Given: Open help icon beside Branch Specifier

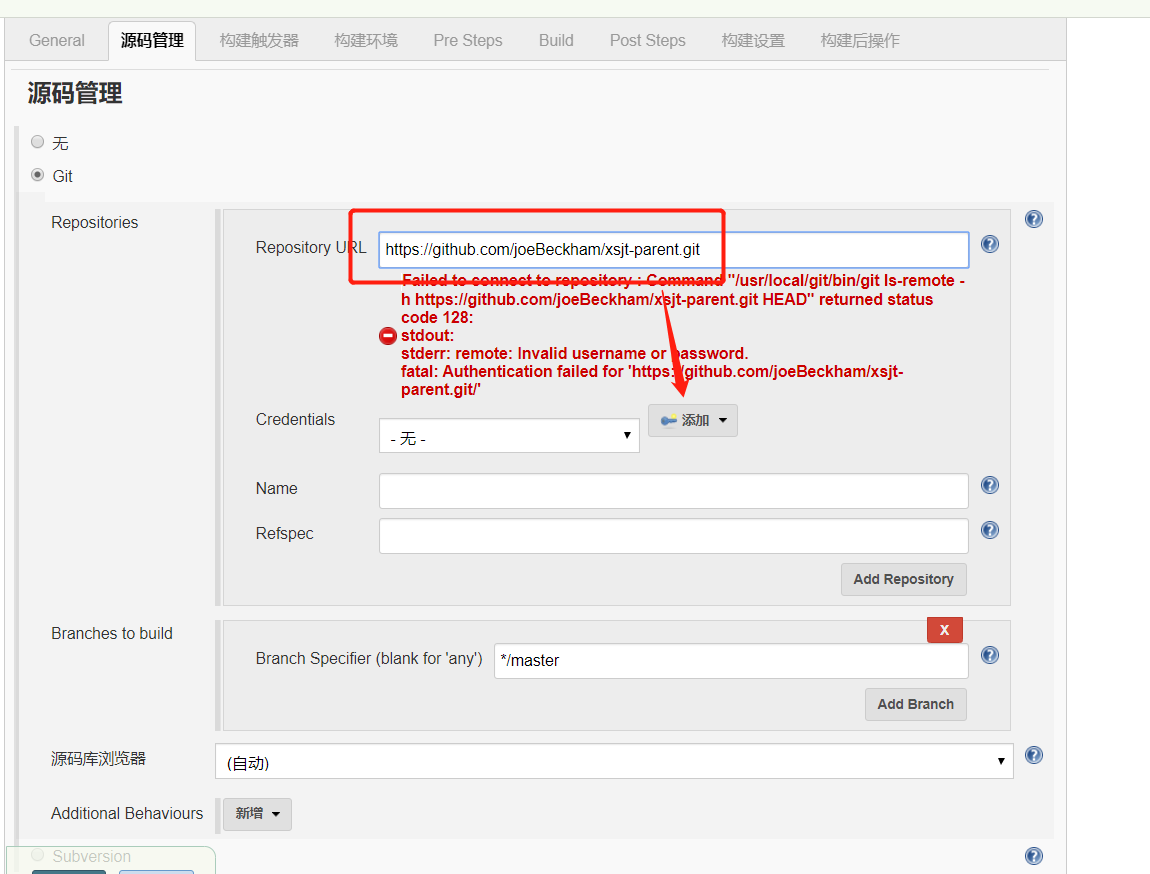Looking at the screenshot, I should click(x=989, y=656).
